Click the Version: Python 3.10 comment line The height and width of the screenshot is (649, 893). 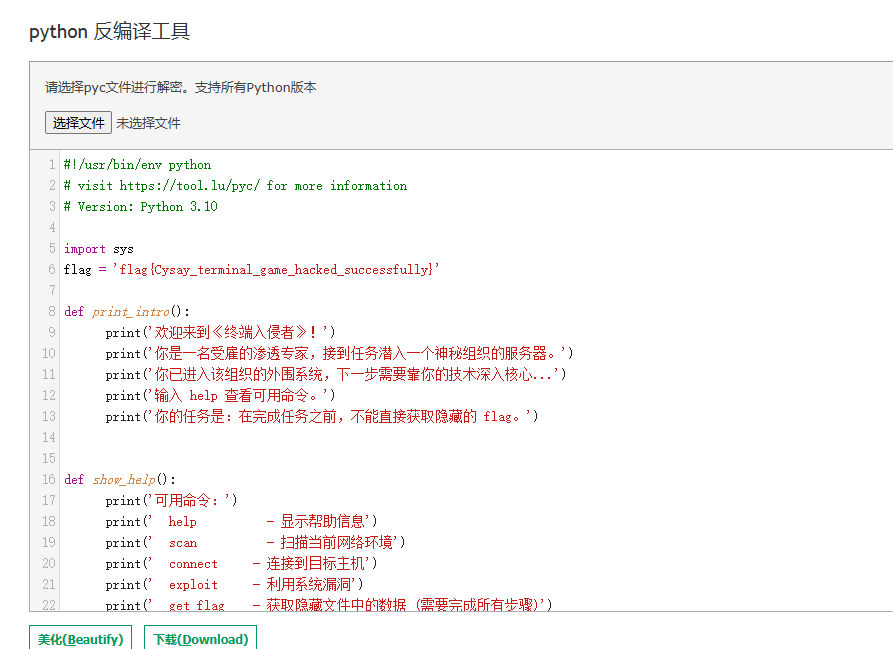(140, 207)
